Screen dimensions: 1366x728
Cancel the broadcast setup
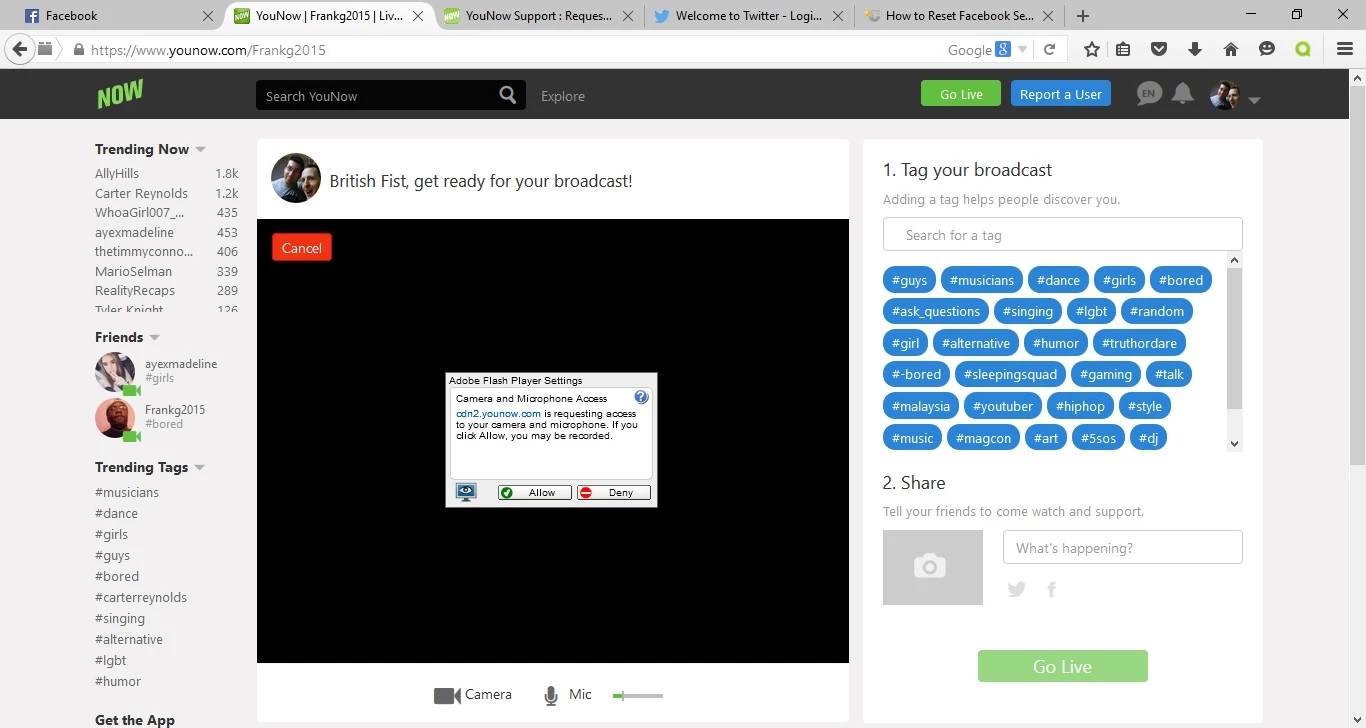[x=302, y=248]
